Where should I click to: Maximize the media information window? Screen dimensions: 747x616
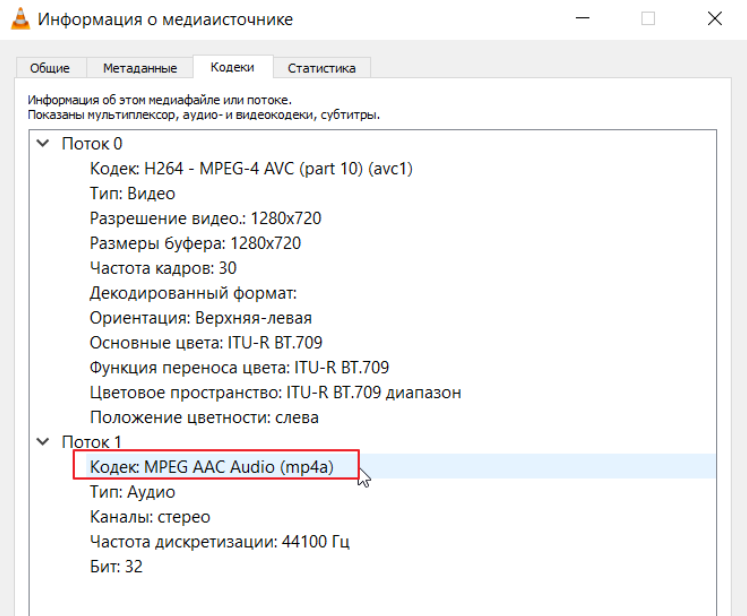click(648, 19)
